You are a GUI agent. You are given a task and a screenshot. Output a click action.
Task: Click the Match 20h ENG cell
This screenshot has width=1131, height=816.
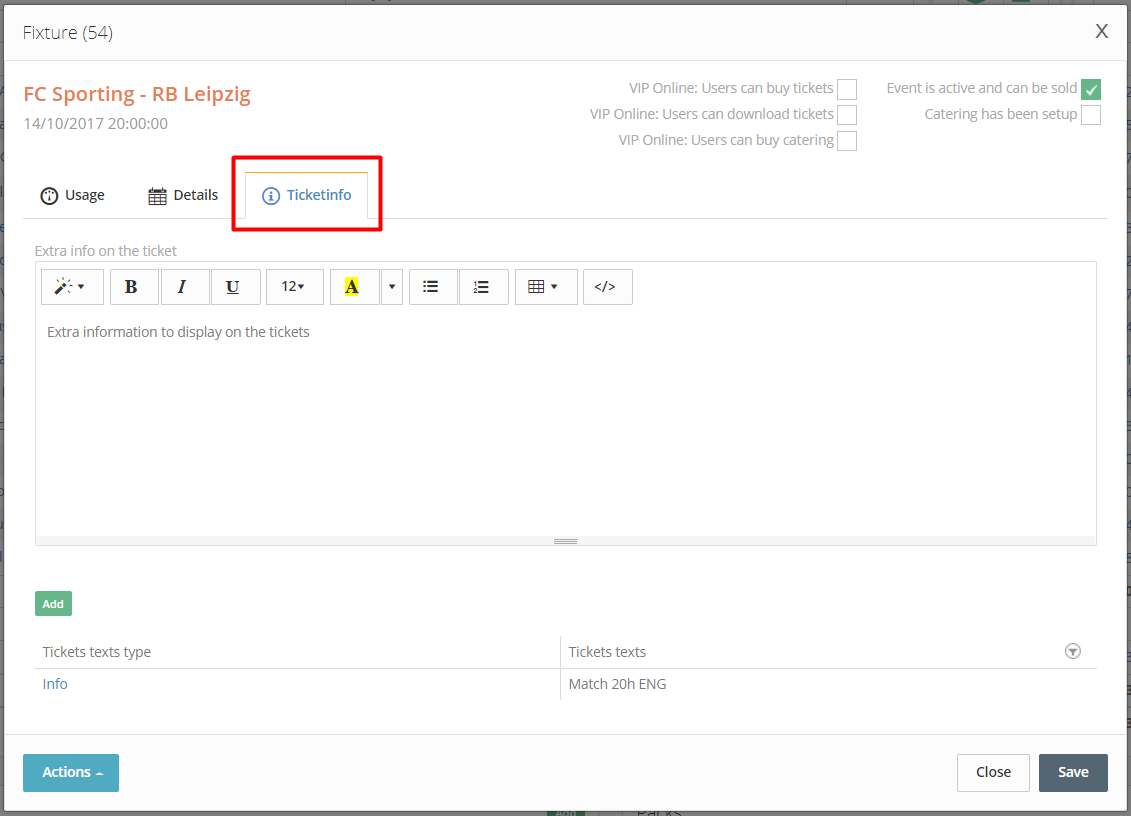tap(828, 684)
